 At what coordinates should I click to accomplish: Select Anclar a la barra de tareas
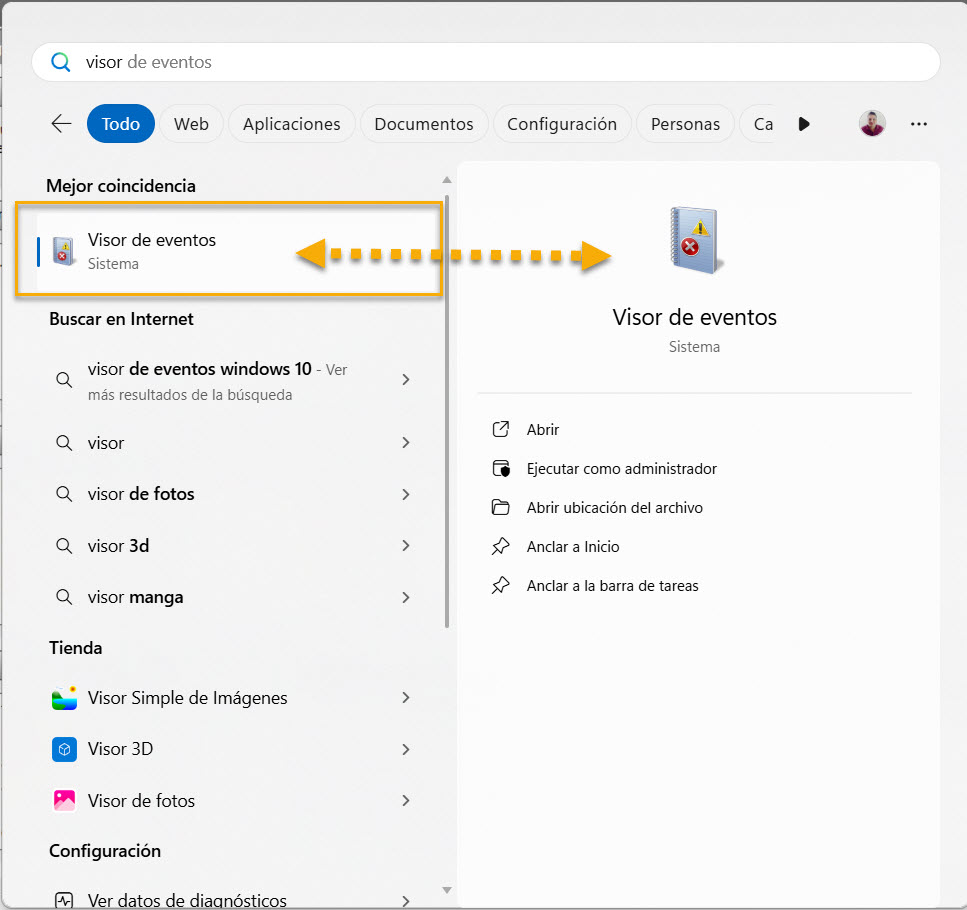coord(612,586)
